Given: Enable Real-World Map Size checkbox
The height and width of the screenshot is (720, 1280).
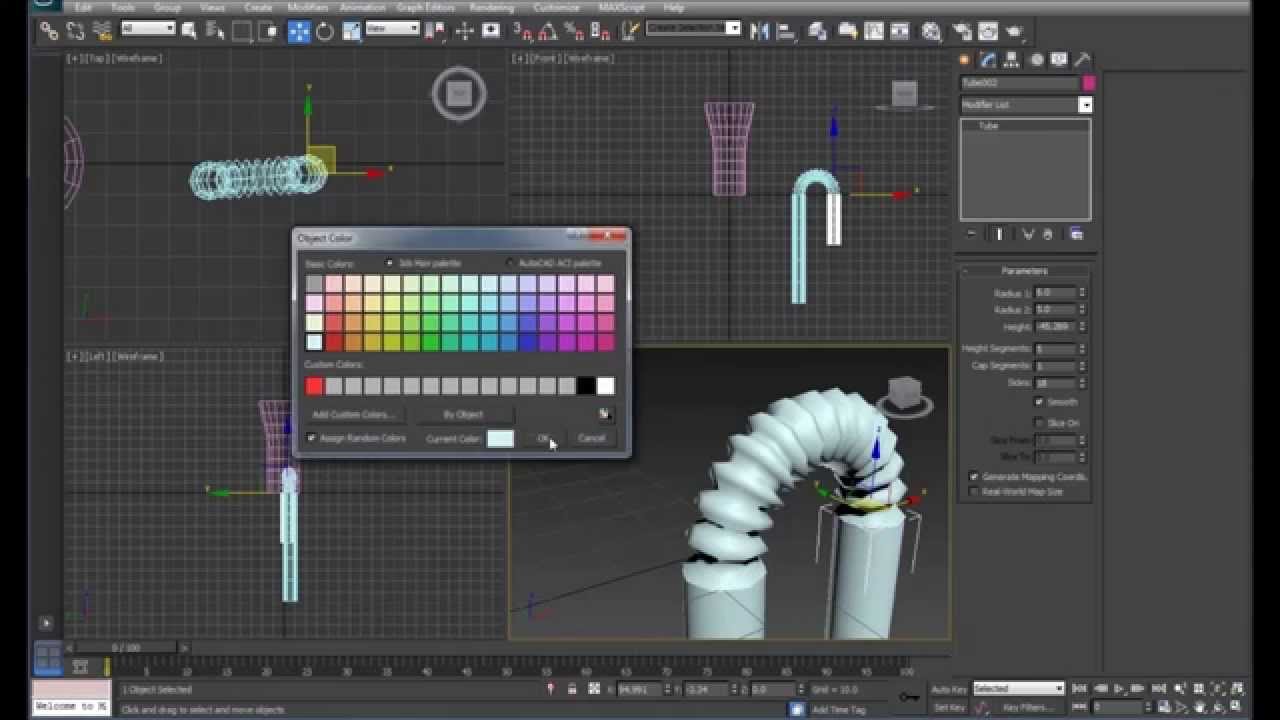Looking at the screenshot, I should (974, 492).
